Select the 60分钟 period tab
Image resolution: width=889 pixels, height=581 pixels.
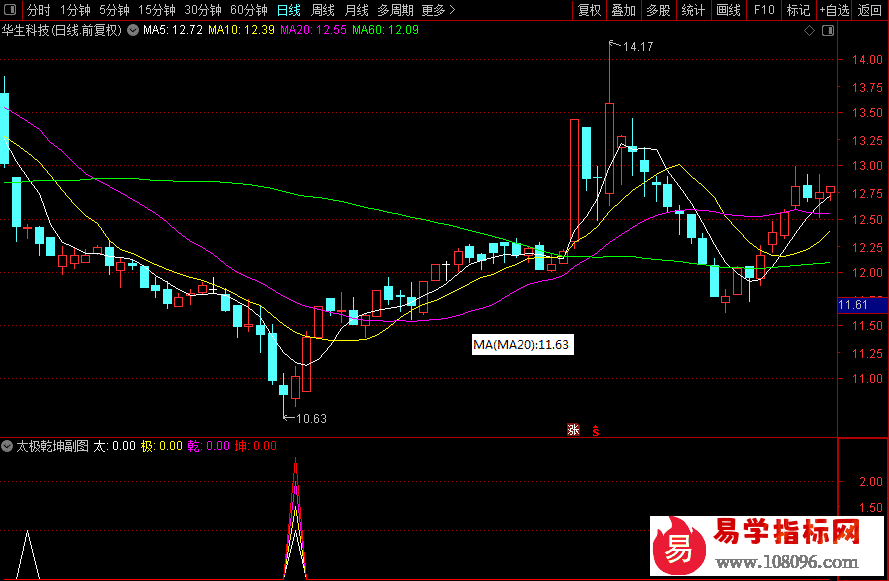(249, 10)
